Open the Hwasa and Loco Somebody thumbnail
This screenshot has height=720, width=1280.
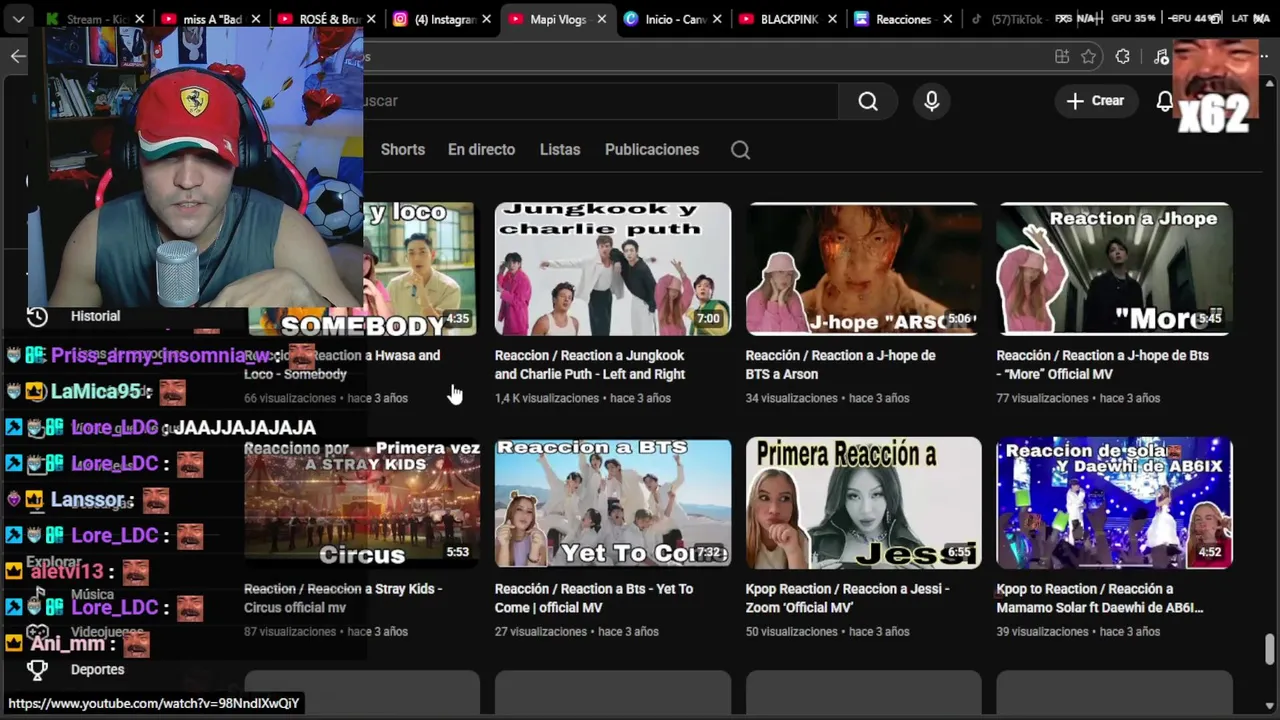420,269
